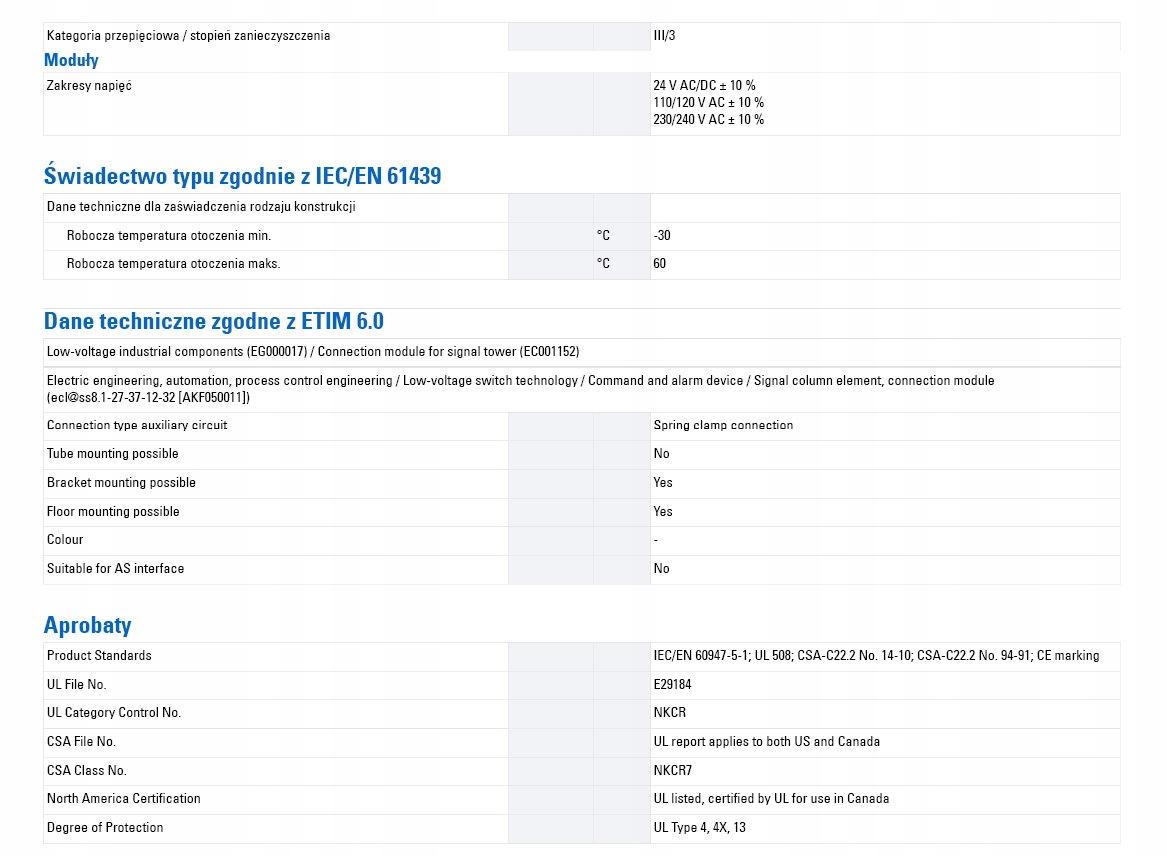The height and width of the screenshot is (856, 1167).
Task: Click the Aprobaty section heading
Action: click(87, 625)
